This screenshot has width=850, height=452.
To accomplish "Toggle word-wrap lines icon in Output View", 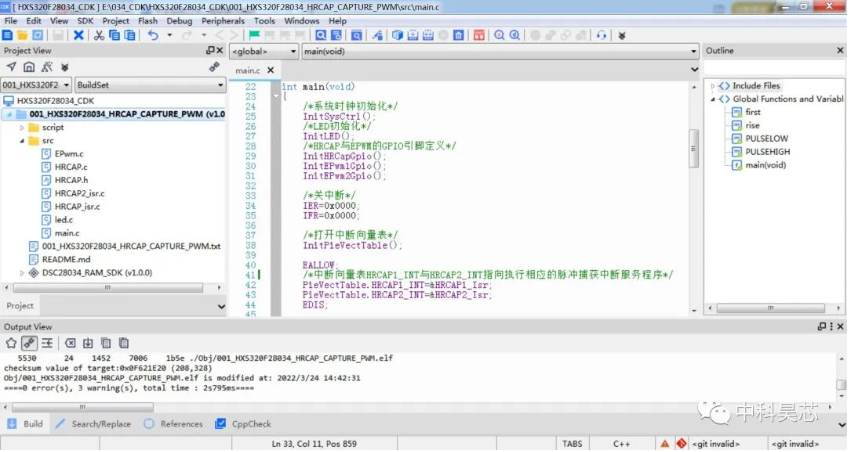I will [x=47, y=344].
